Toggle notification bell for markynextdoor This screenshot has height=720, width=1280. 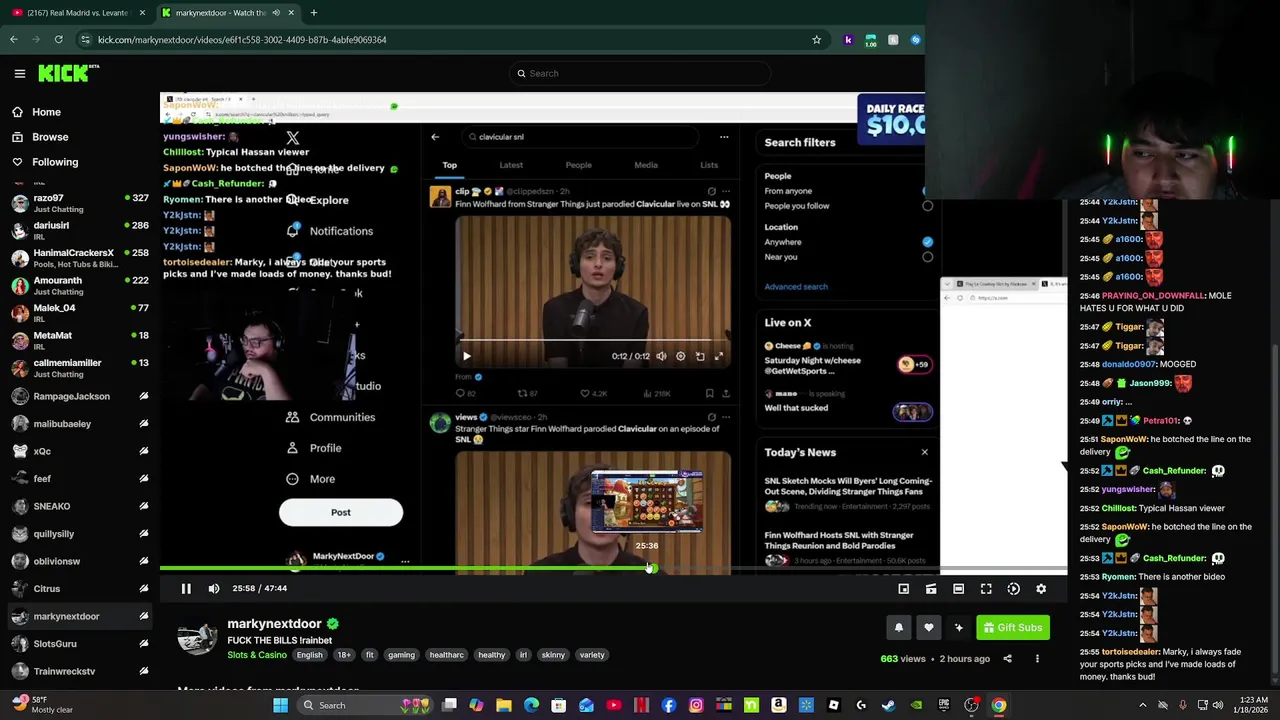click(x=898, y=628)
